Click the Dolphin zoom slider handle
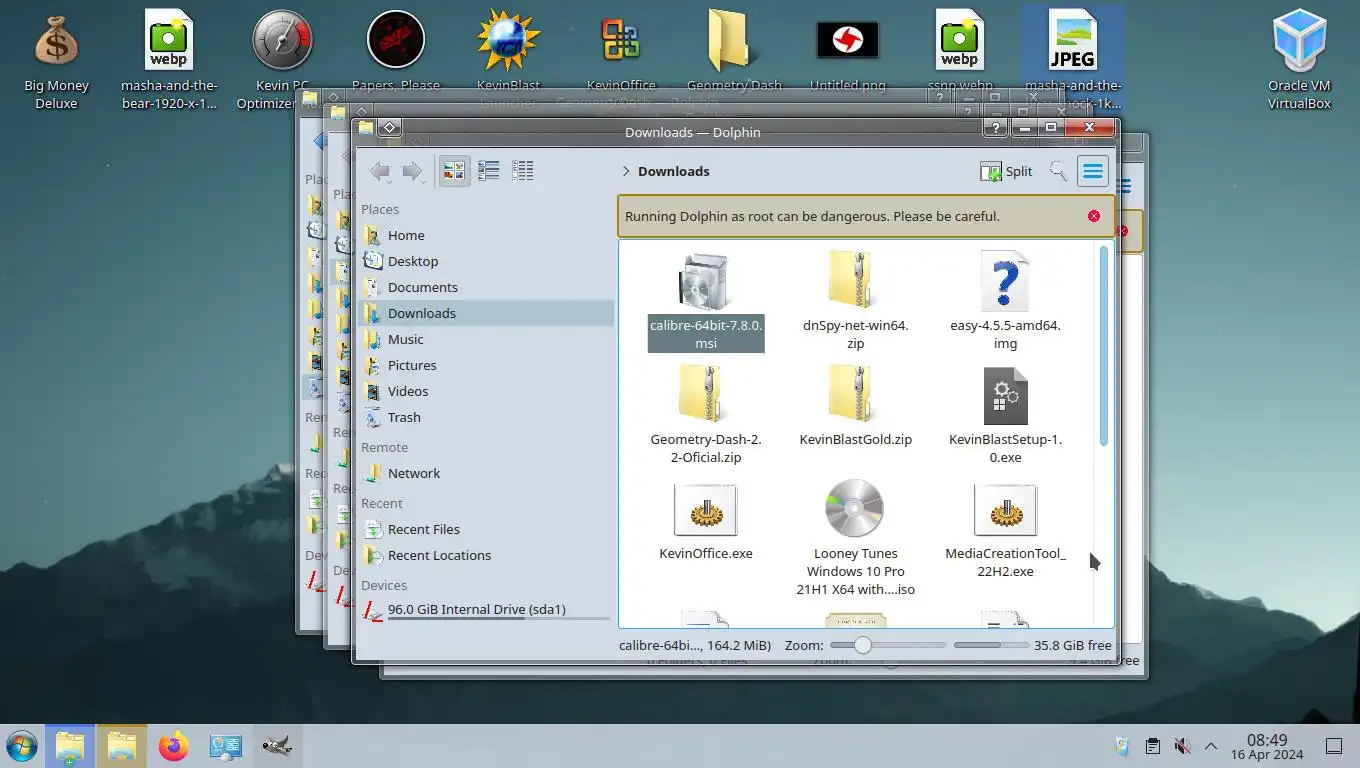This screenshot has height=768, width=1360. coord(862,645)
